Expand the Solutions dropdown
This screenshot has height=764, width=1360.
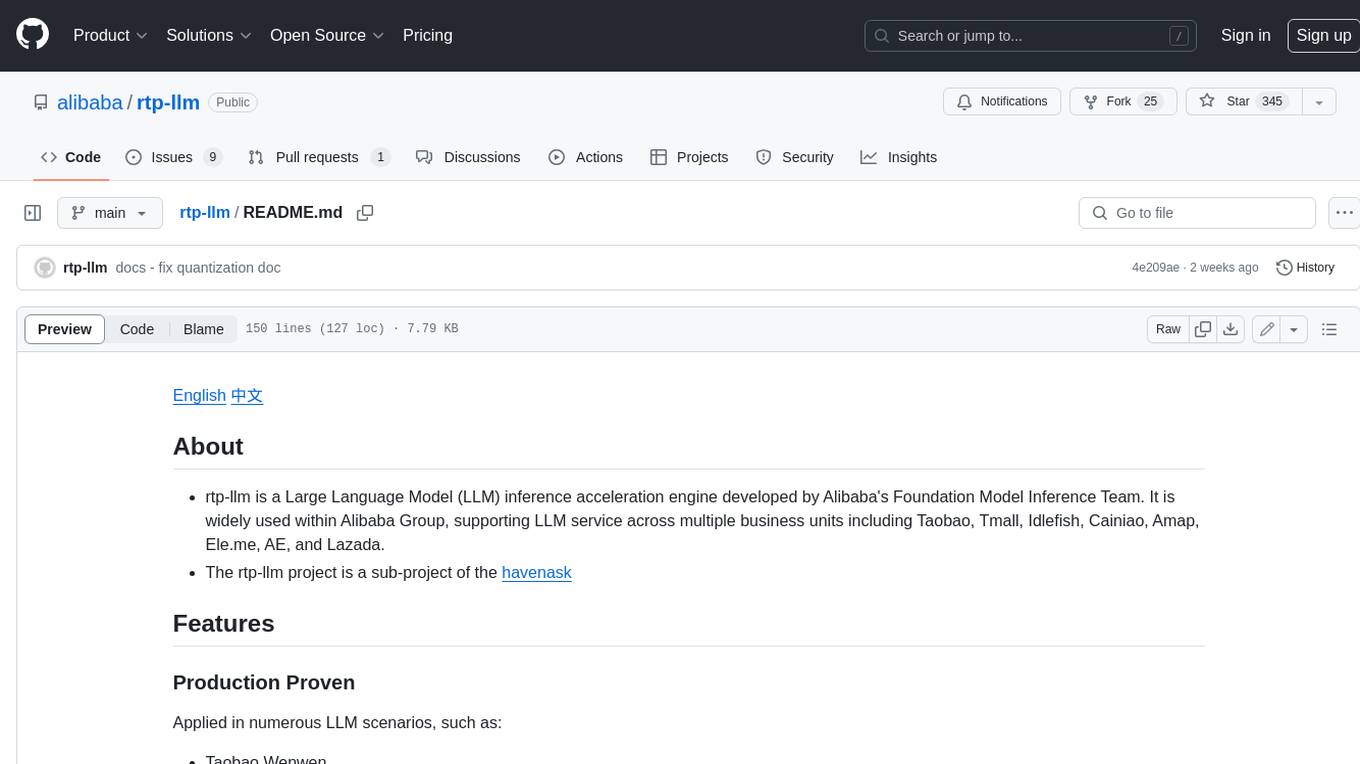[209, 35]
